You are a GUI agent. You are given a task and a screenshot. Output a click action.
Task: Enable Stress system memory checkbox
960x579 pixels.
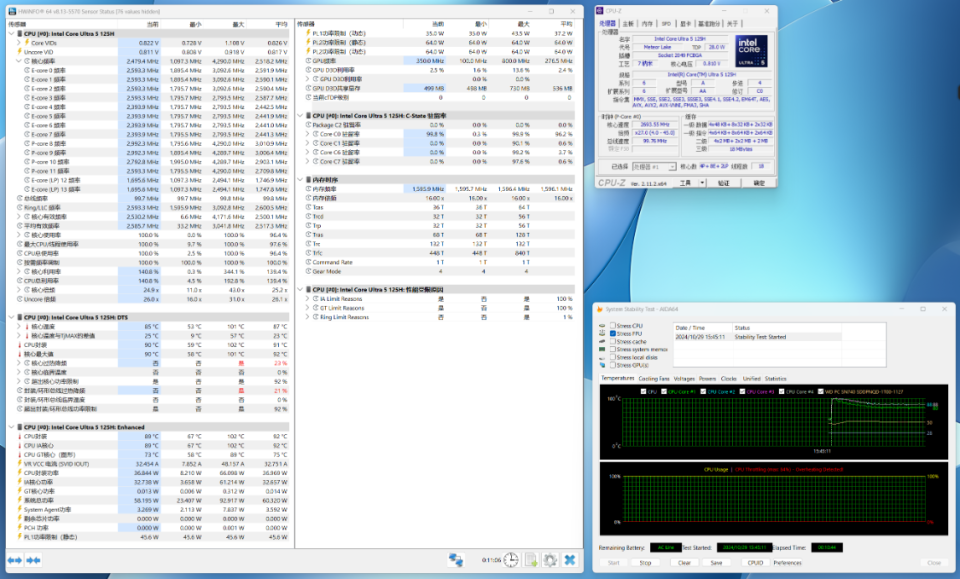tap(613, 349)
